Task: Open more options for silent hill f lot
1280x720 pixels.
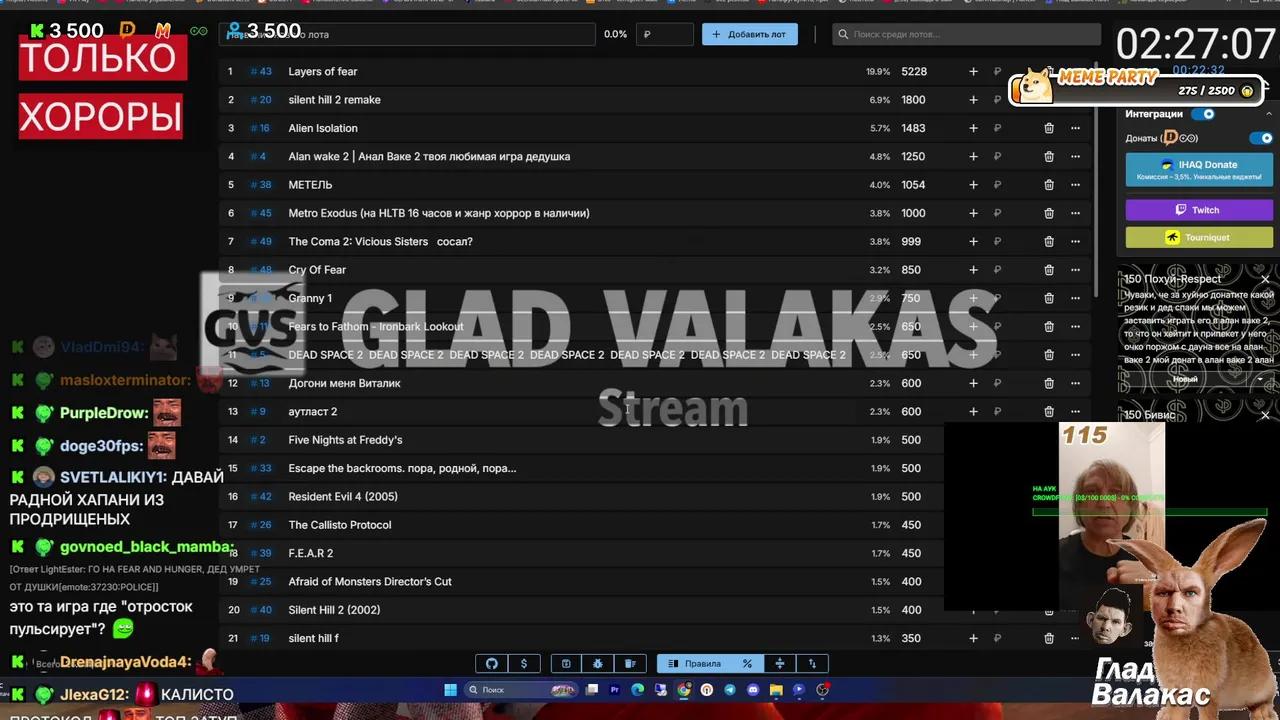Action: point(1075,638)
